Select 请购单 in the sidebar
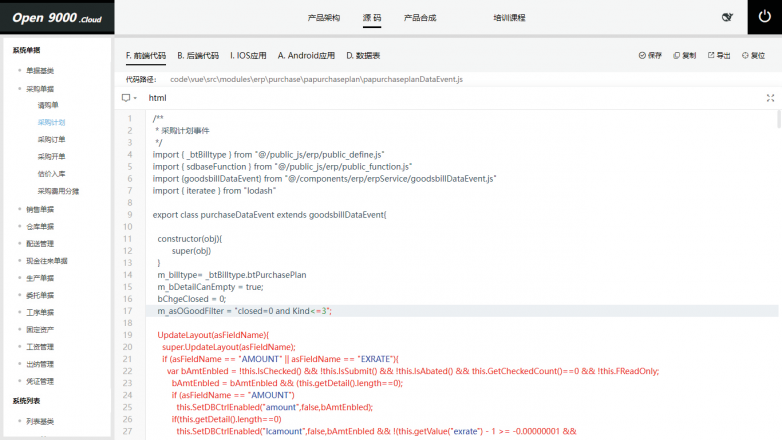The height and width of the screenshot is (440, 782). 48,105
